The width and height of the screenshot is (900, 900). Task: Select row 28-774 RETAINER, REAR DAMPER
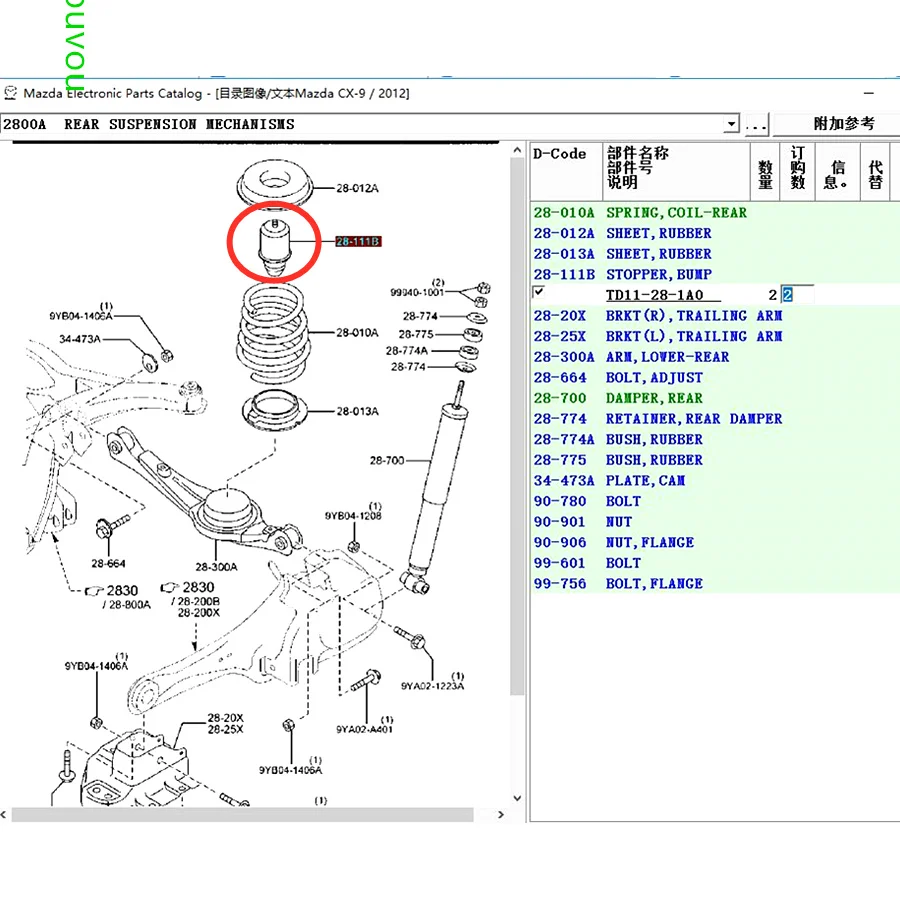715,419
